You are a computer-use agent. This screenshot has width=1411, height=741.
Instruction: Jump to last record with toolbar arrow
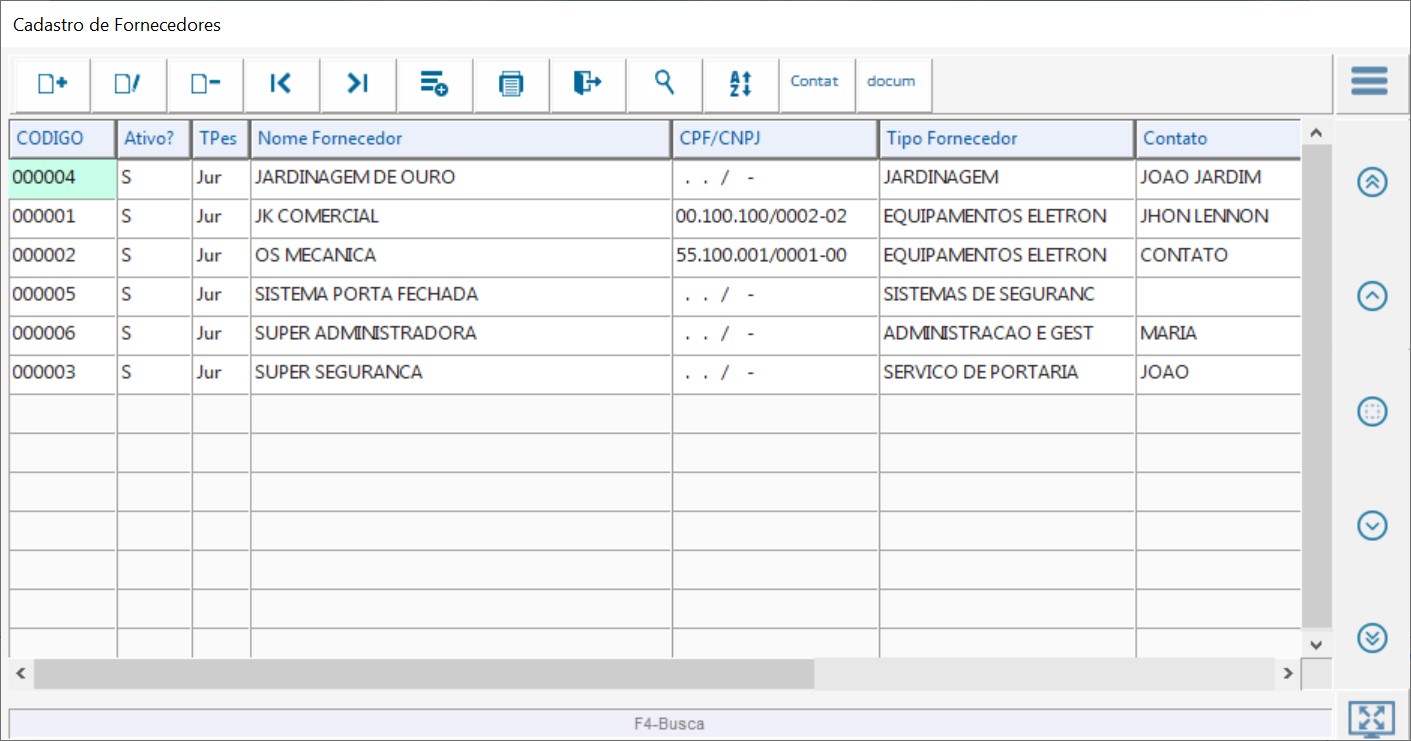click(358, 84)
